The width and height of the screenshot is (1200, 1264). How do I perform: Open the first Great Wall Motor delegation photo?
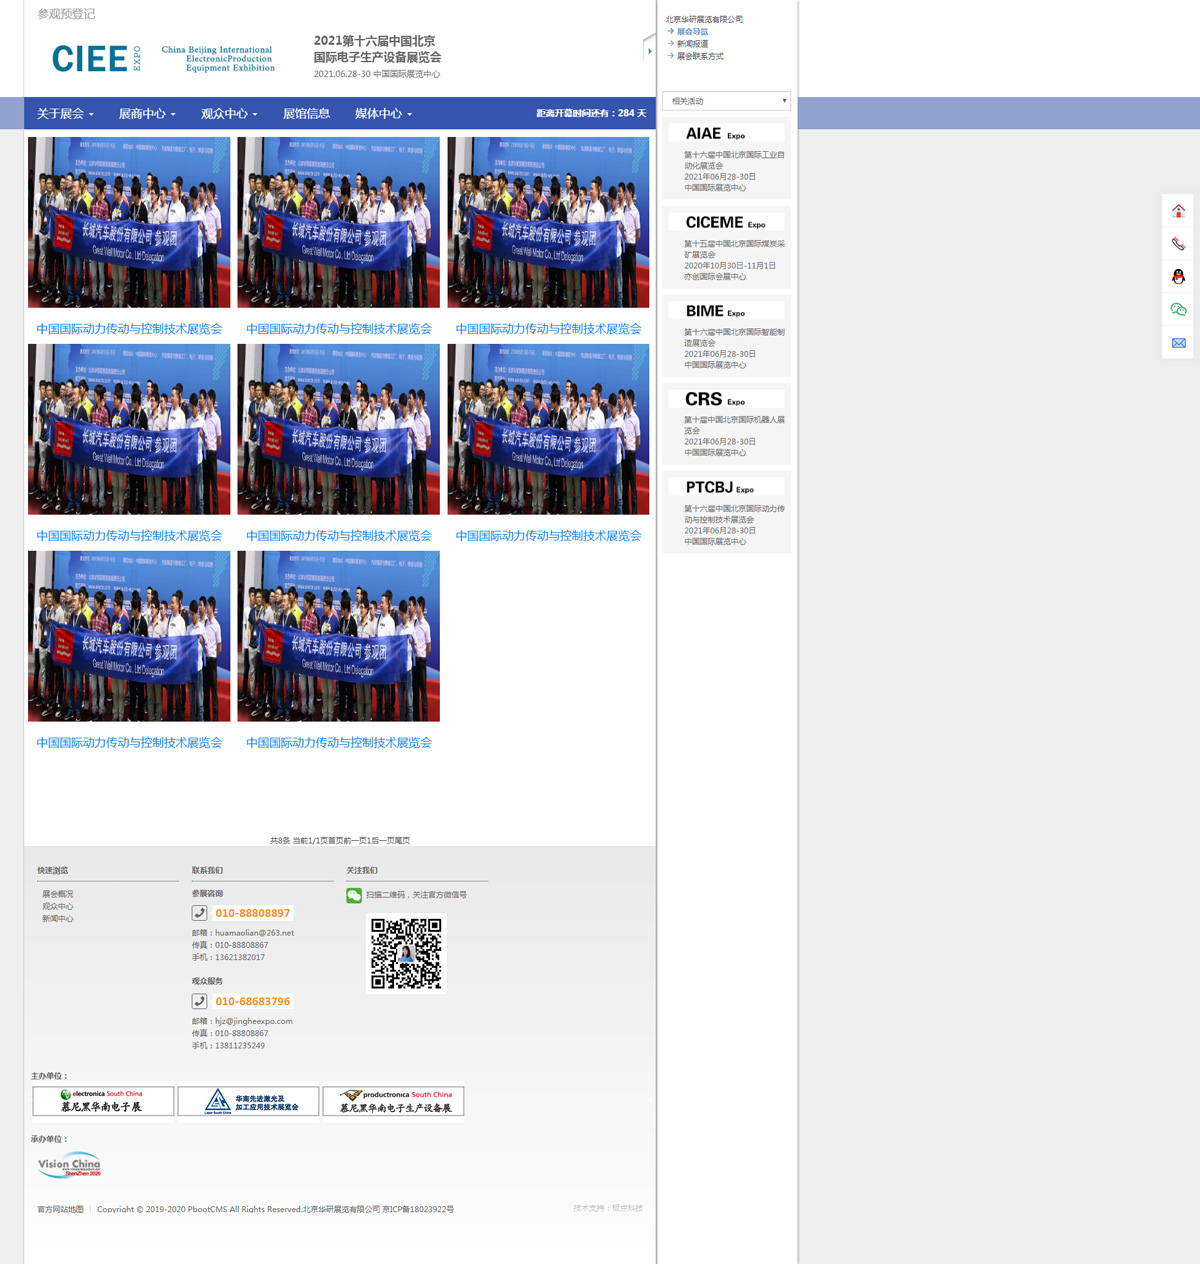[129, 222]
